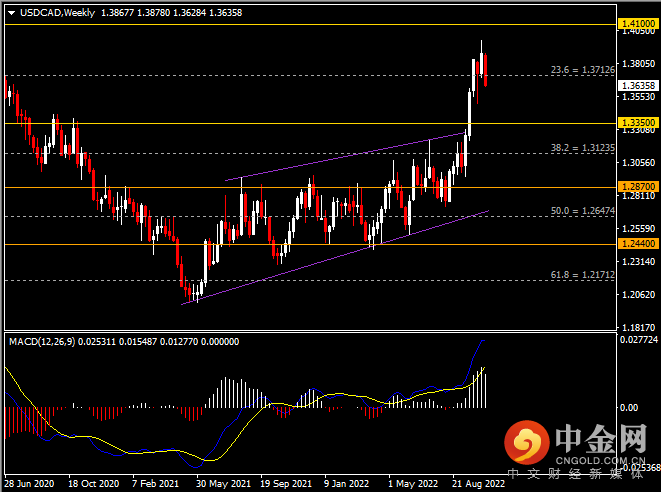Click the 1.18170 price axis value
The width and height of the screenshot is (661, 492).
[639, 327]
